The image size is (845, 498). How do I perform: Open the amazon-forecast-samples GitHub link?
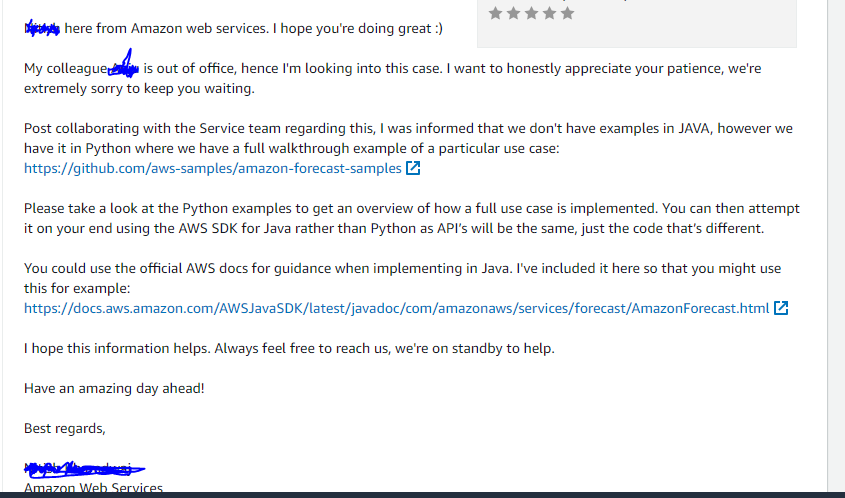pyautogui.click(x=212, y=168)
